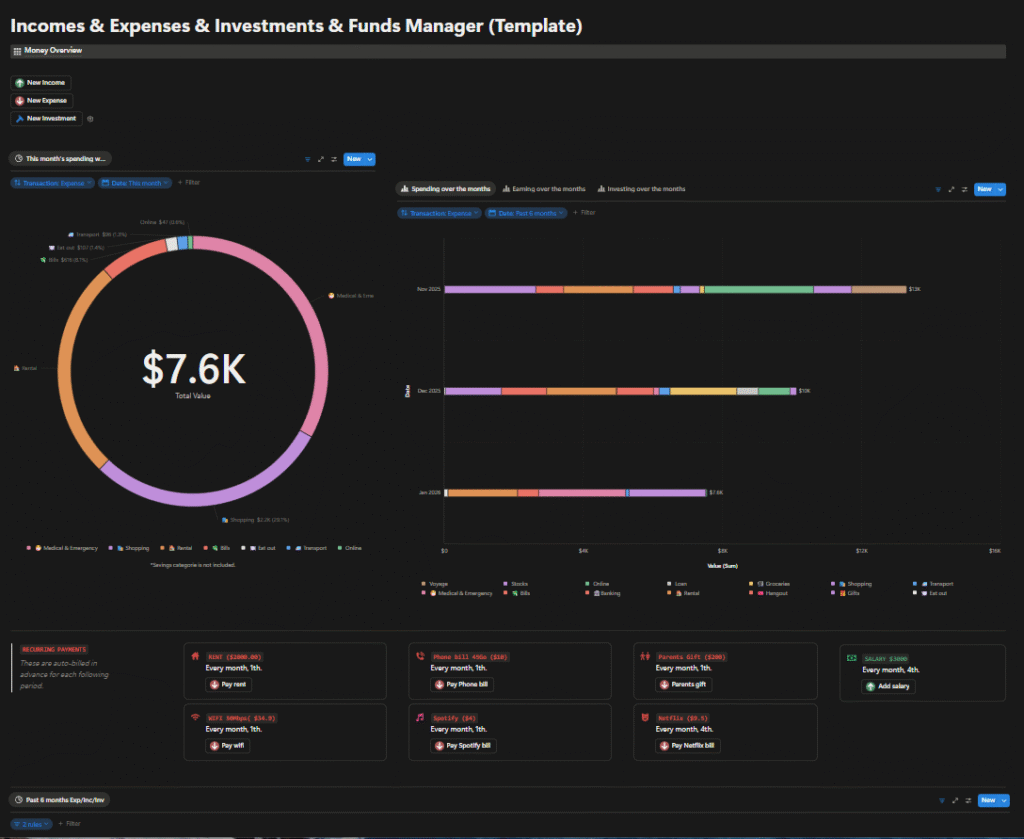Expand the donut chart to full view

point(320,159)
